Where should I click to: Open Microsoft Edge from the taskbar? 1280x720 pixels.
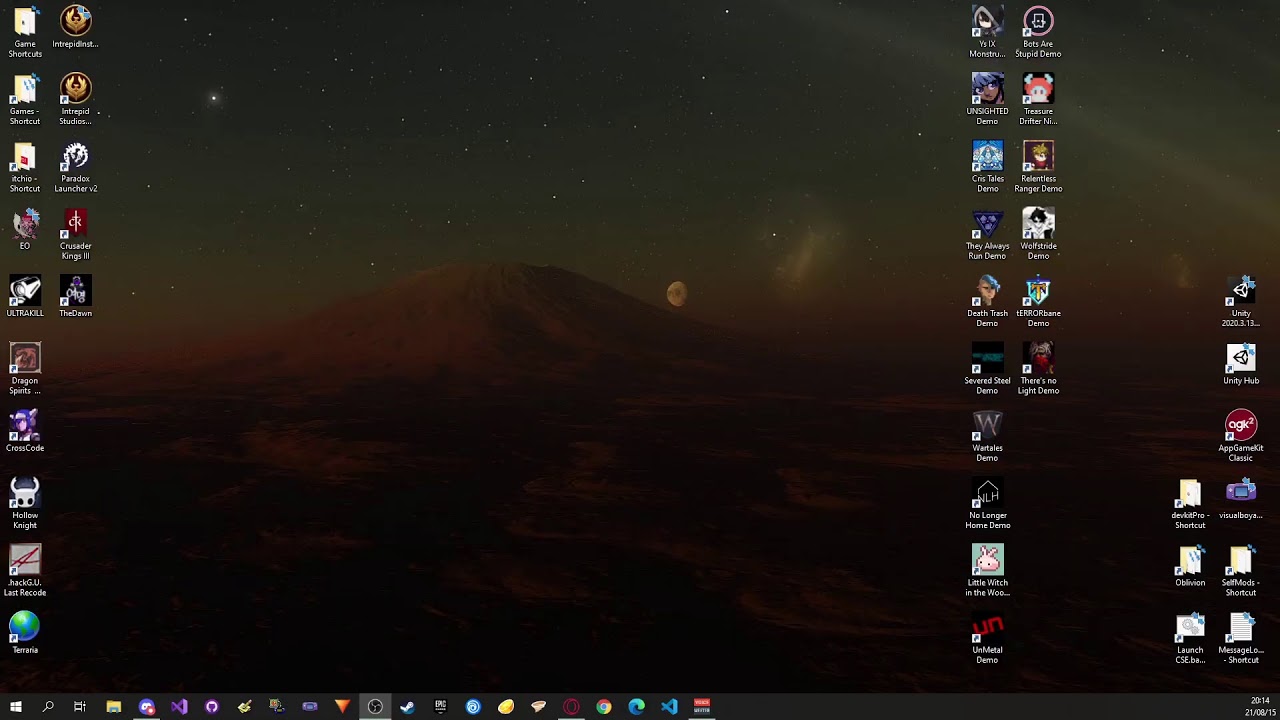click(x=636, y=706)
